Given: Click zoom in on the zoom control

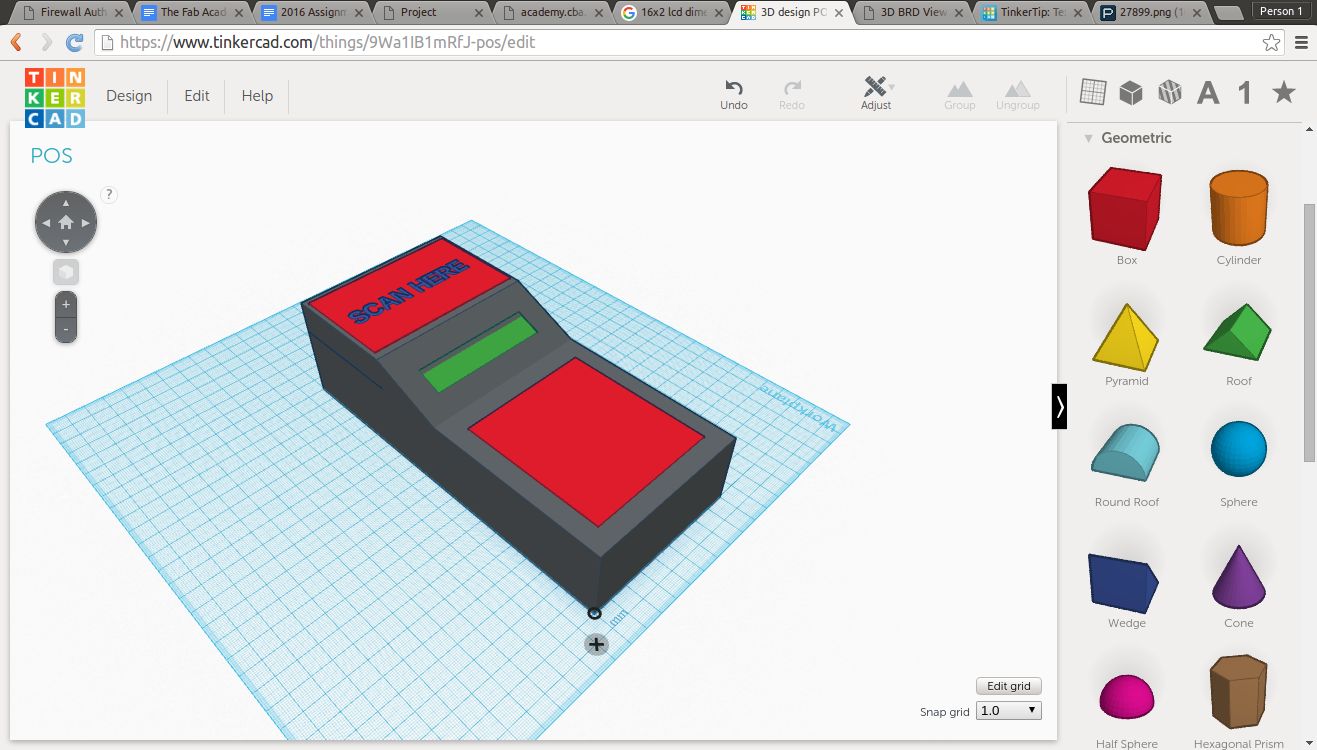Looking at the screenshot, I should [65, 305].
